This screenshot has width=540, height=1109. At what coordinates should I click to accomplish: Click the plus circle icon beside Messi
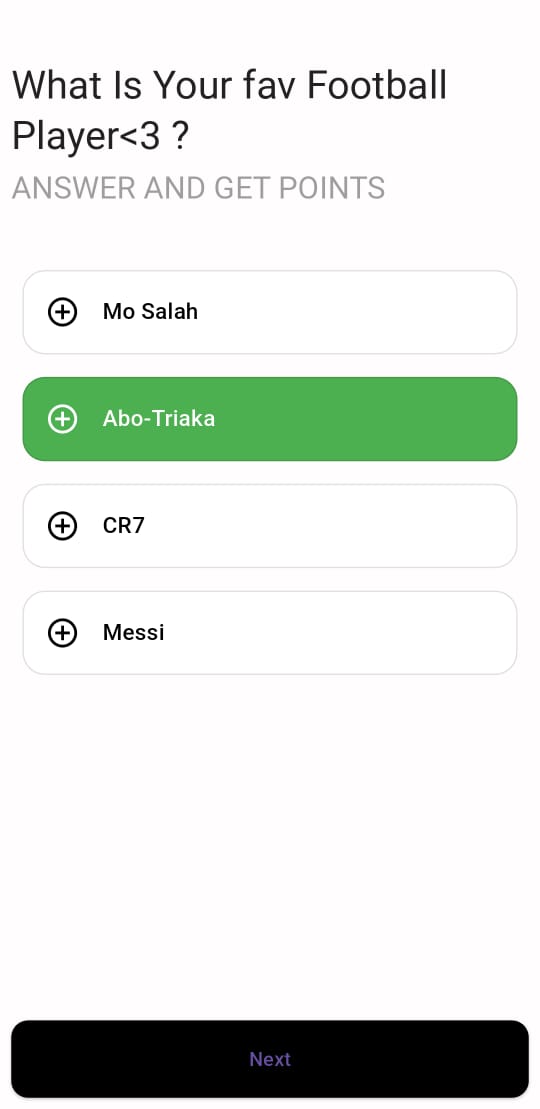click(62, 632)
